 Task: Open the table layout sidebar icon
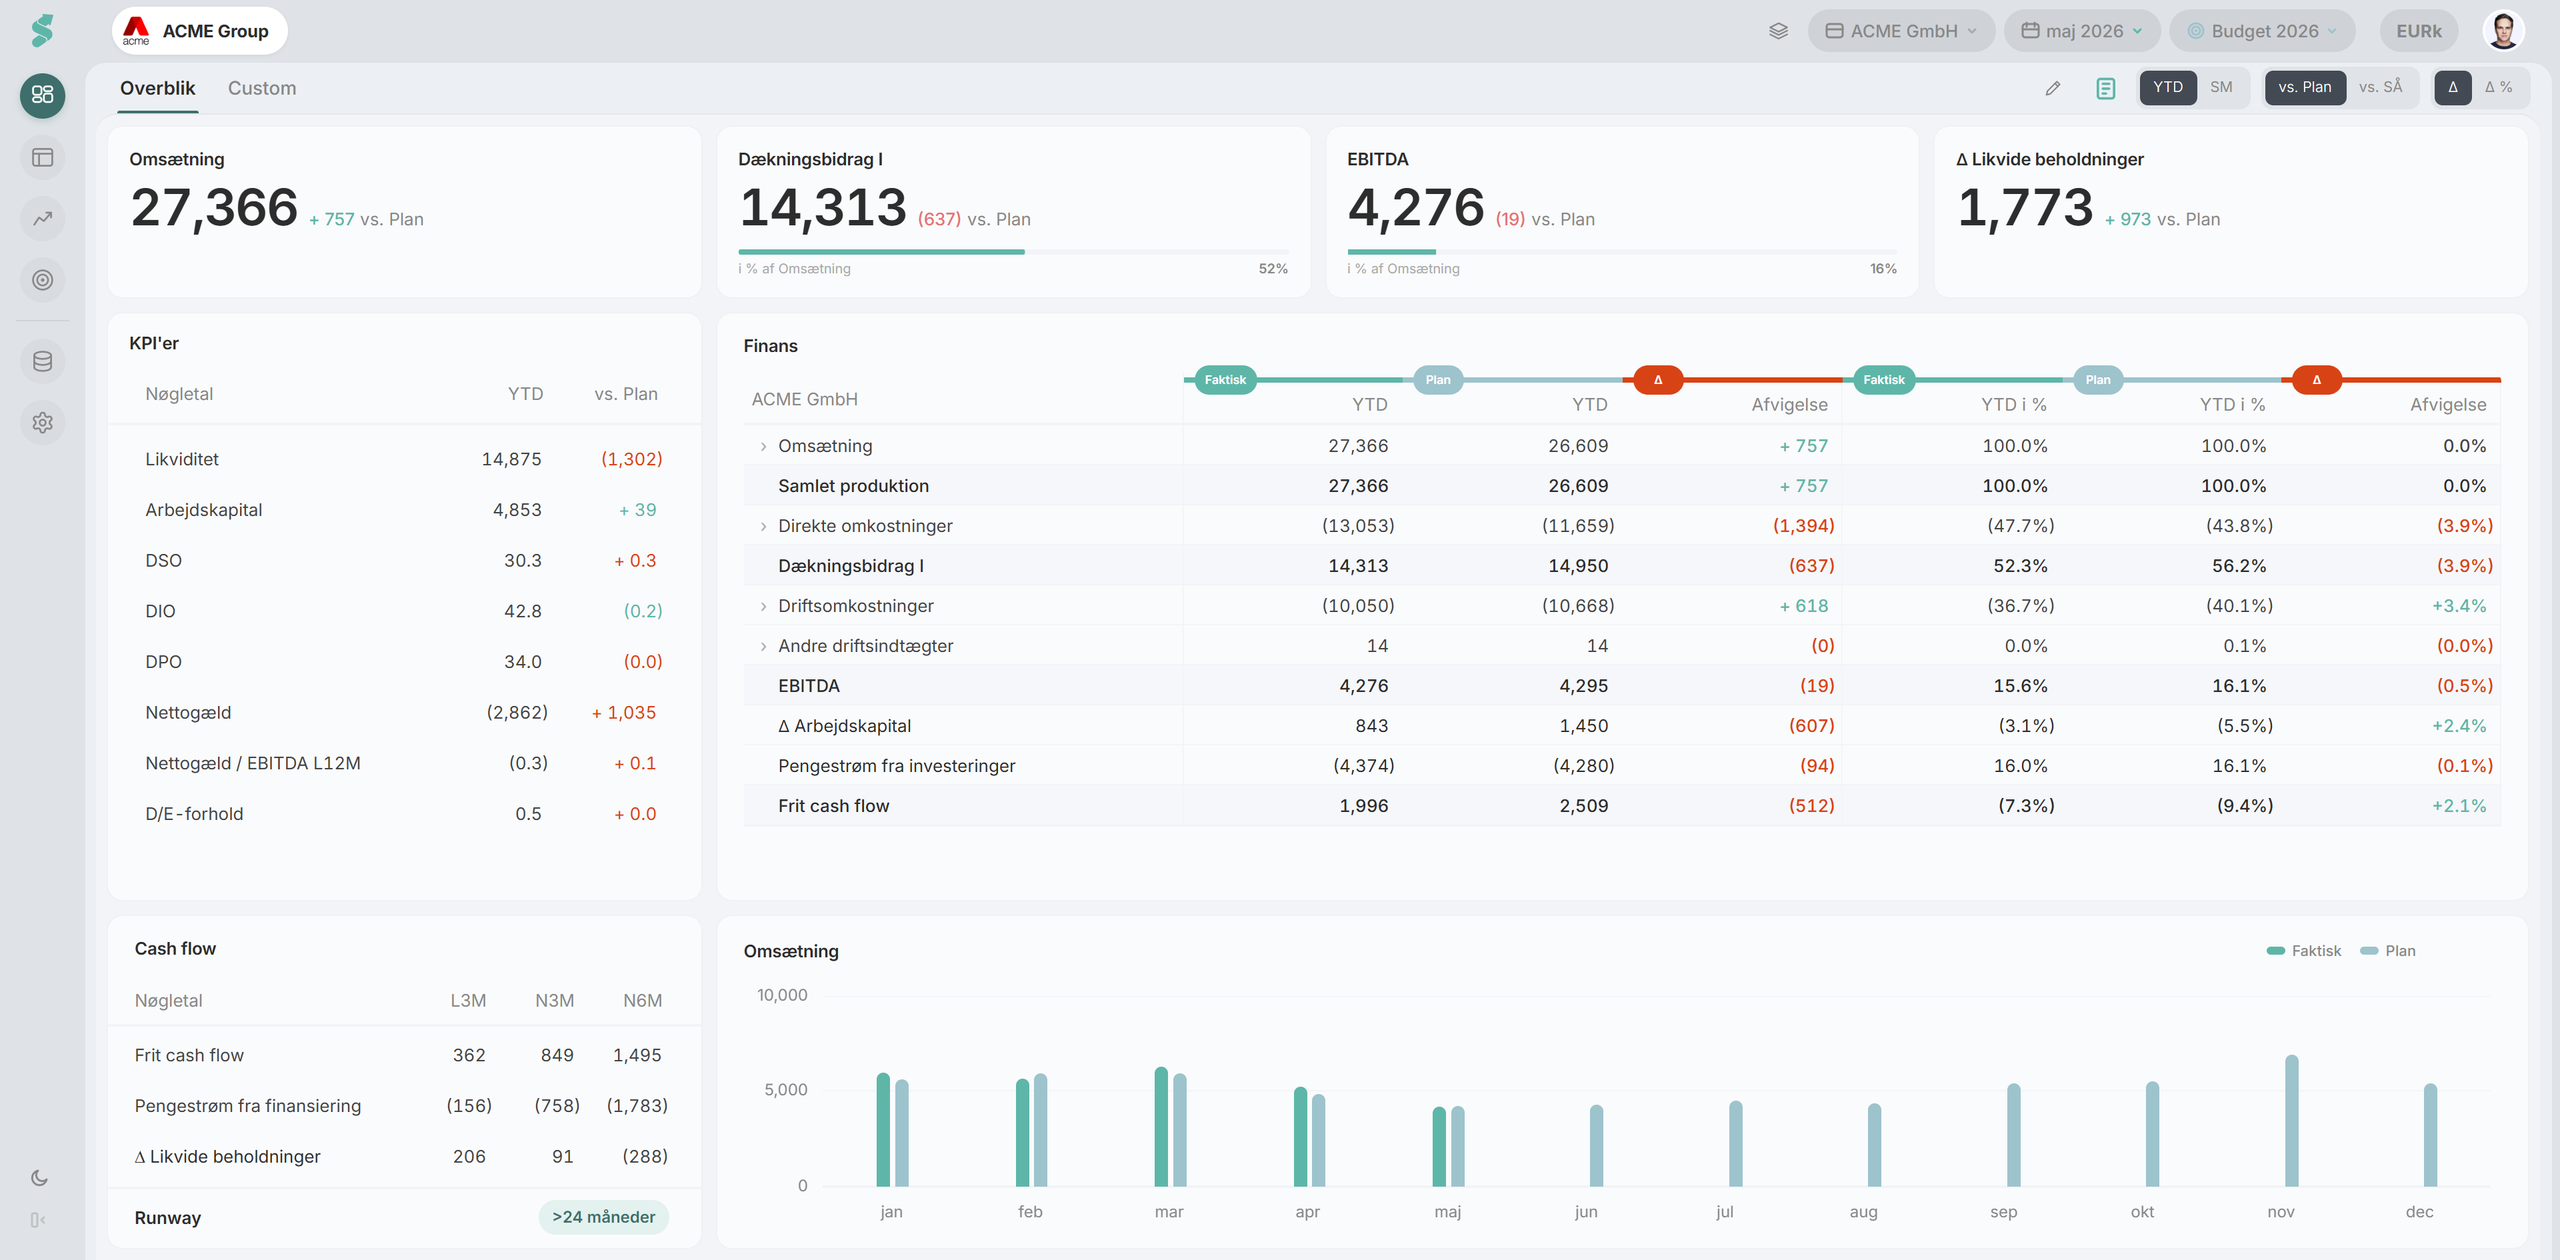coord(42,157)
